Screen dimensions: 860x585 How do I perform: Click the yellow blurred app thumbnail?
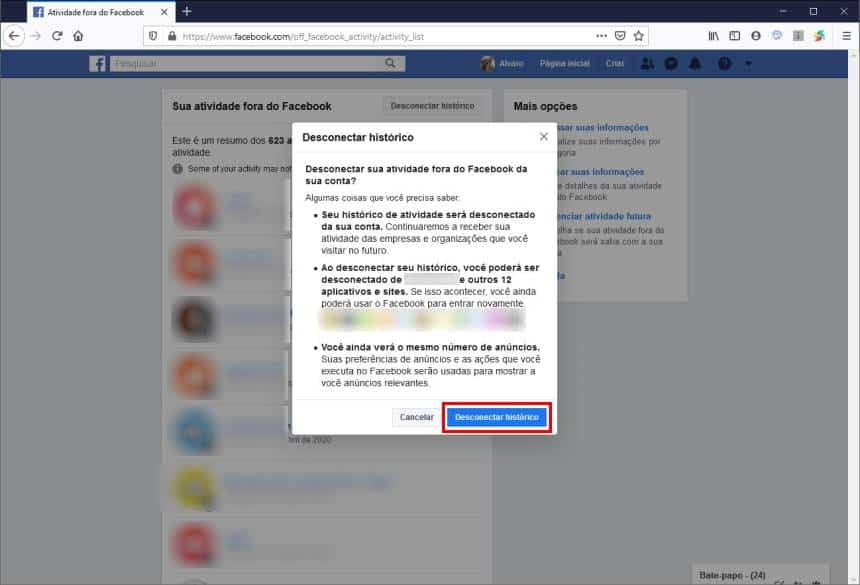click(194, 488)
